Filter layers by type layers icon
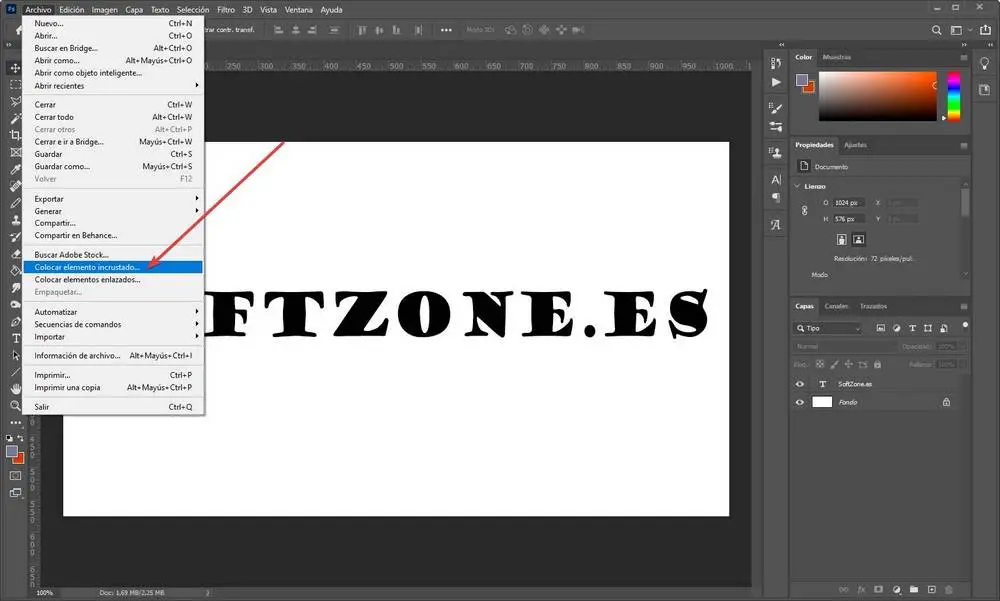Screen dimensions: 1000x601 point(912,328)
